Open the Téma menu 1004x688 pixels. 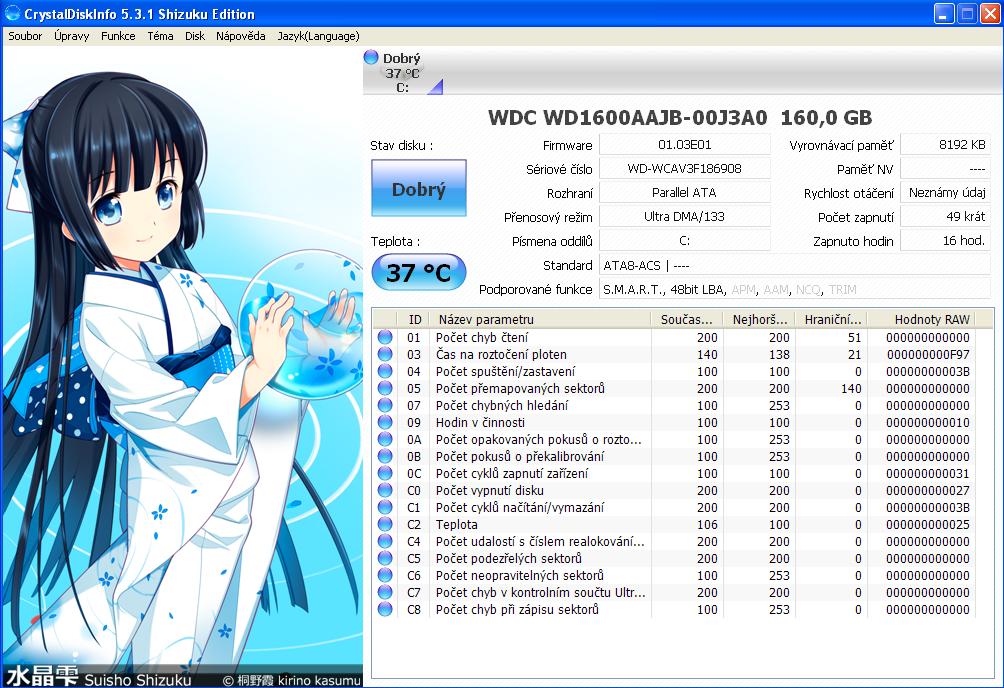pyautogui.click(x=160, y=36)
